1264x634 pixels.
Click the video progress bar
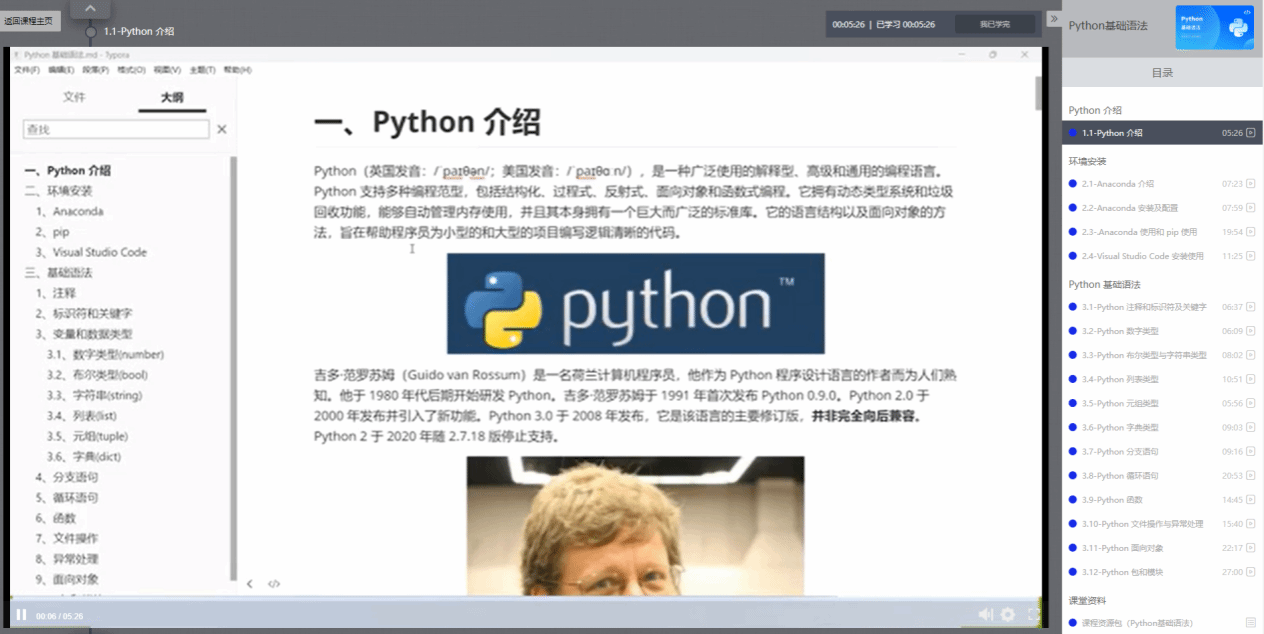point(500,600)
